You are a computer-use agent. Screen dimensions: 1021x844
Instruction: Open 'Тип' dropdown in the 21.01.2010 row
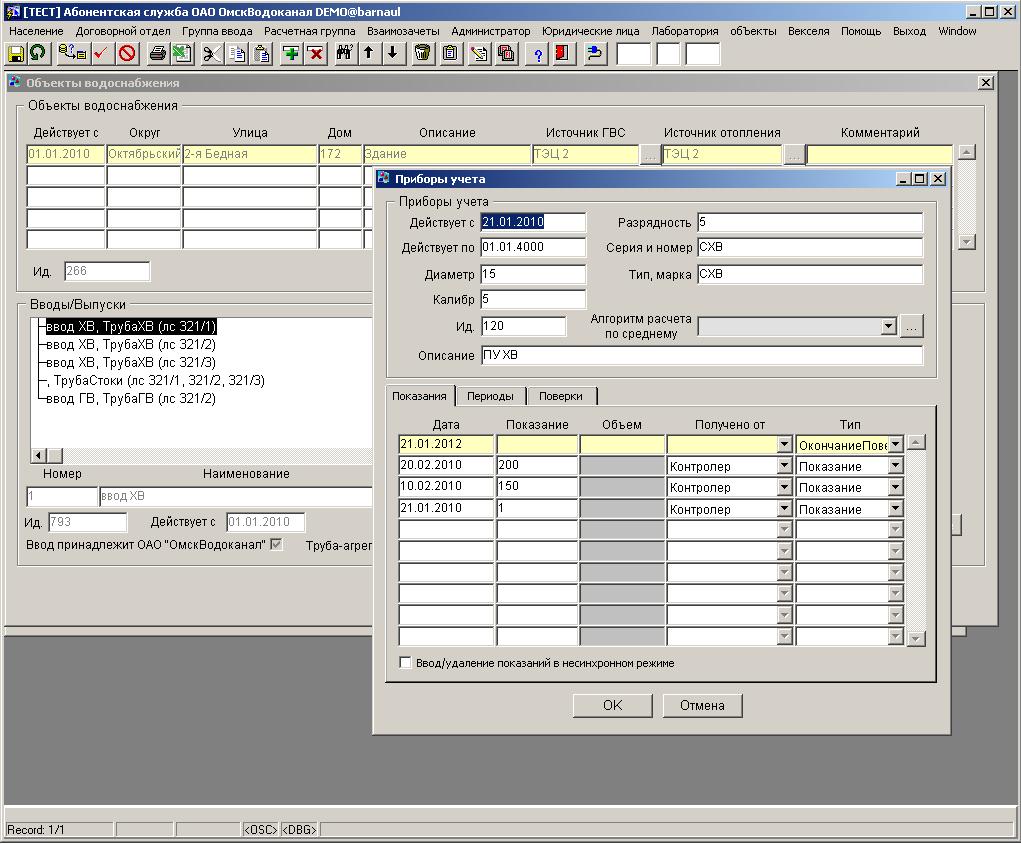click(895, 509)
